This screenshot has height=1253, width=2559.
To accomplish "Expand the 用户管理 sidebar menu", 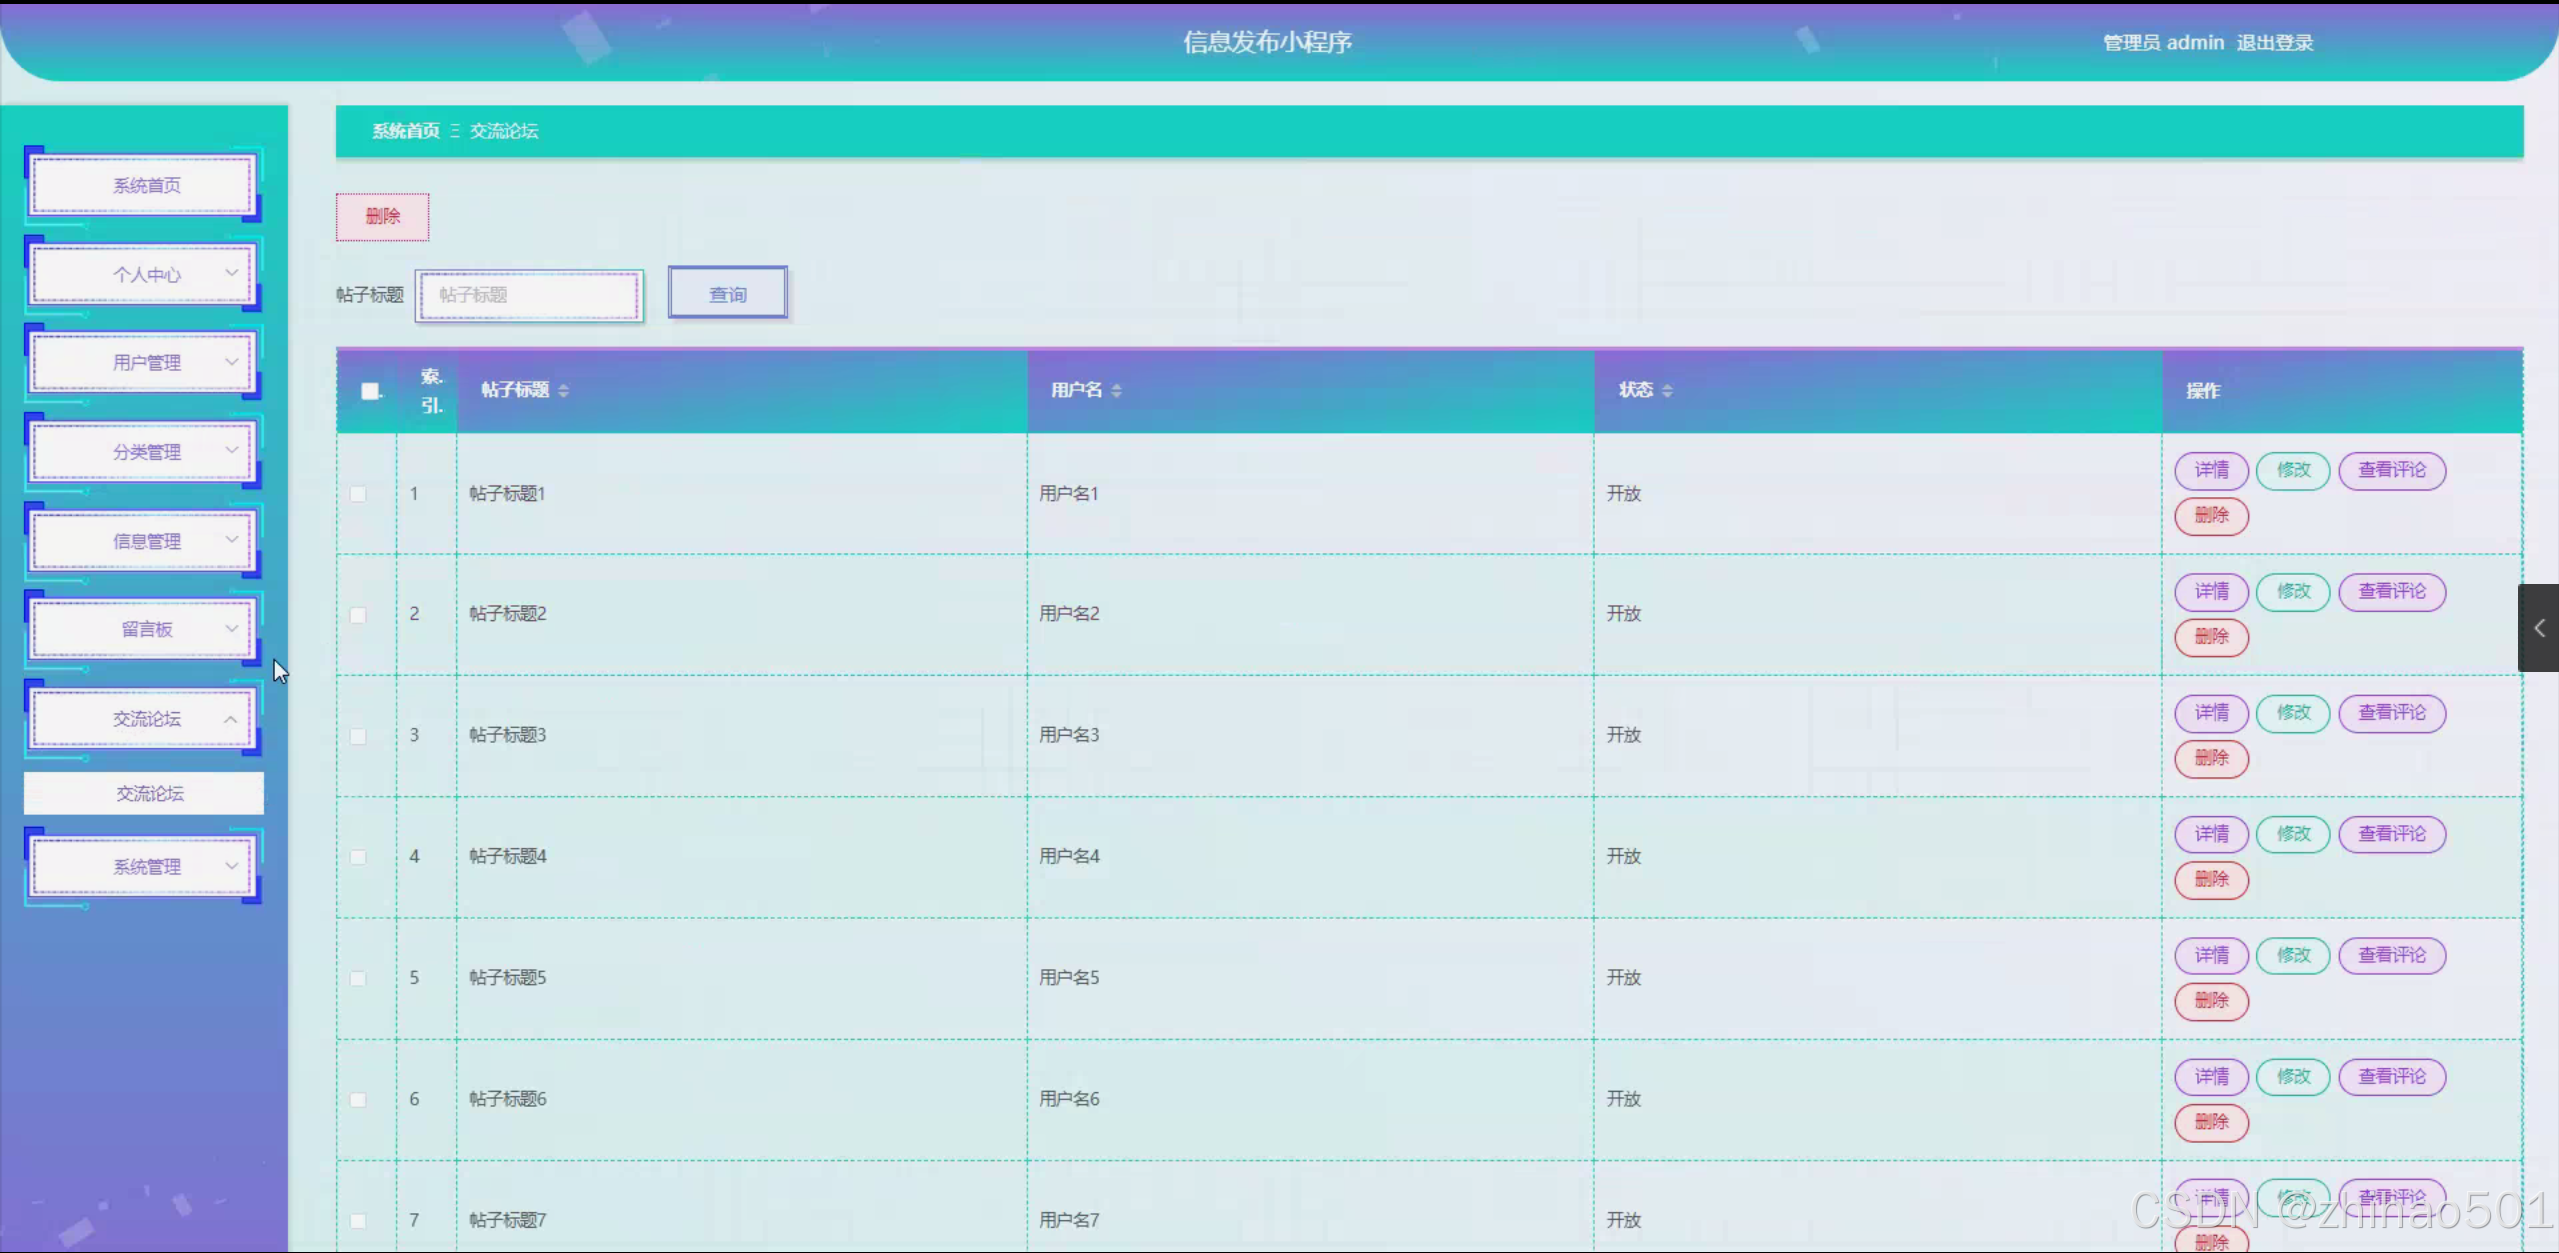I will tap(145, 363).
